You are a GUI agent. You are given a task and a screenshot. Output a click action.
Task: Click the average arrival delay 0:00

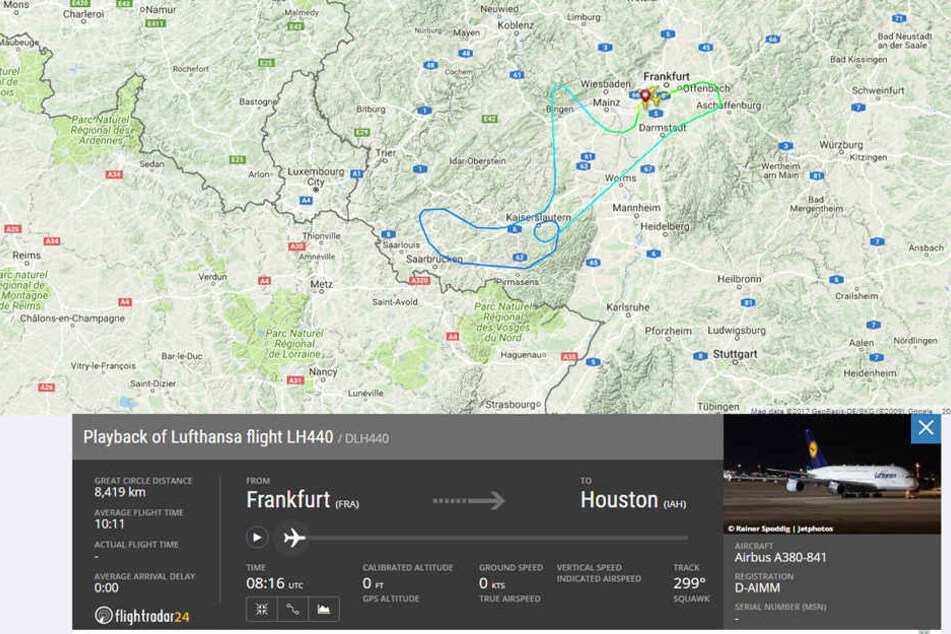(106, 587)
